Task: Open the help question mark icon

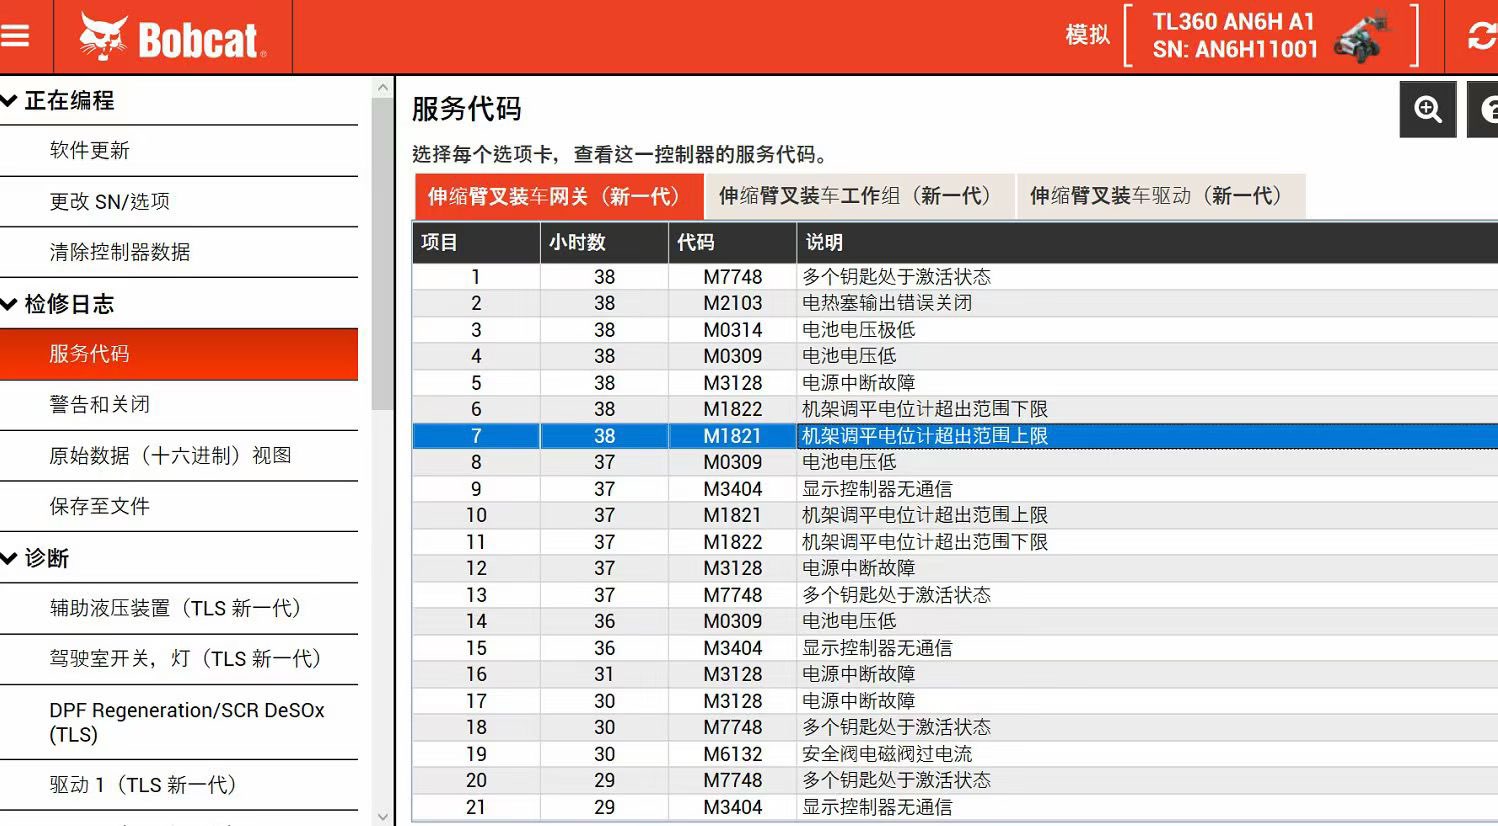Action: pos(1486,109)
